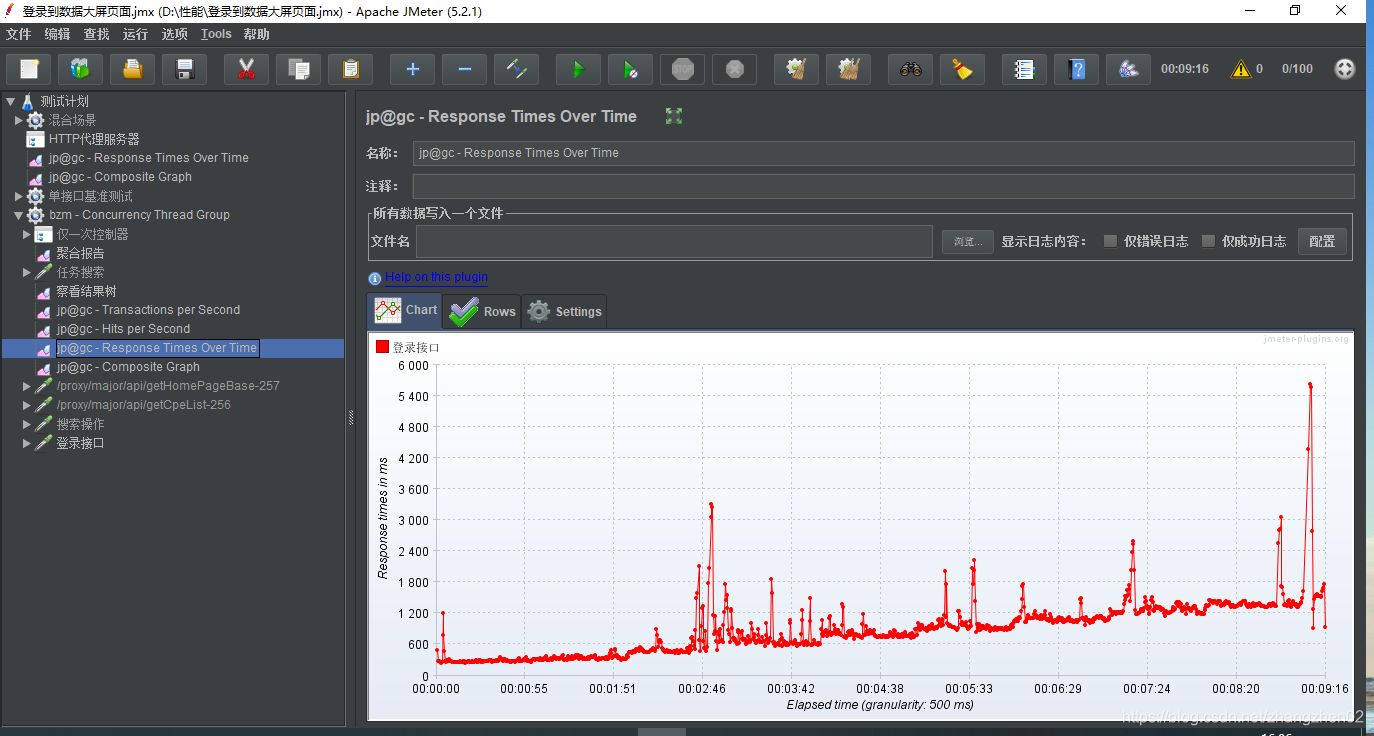Open the 选项 menu
Screen dimensions: 1374x736
pos(175,34)
